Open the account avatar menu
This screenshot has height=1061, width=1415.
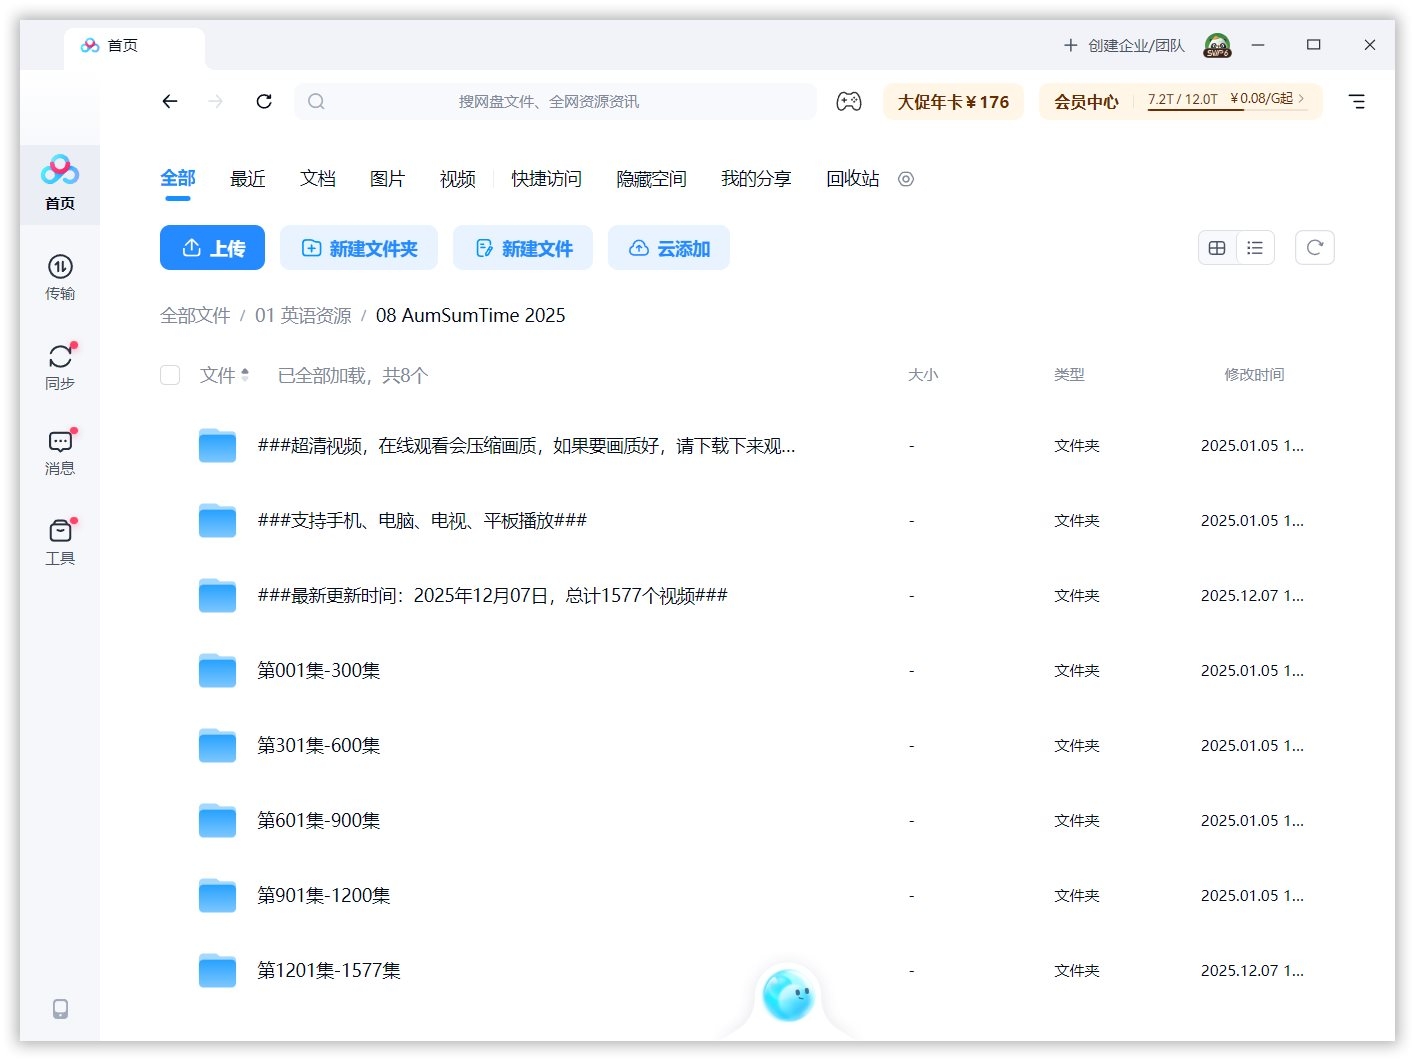click(1217, 45)
